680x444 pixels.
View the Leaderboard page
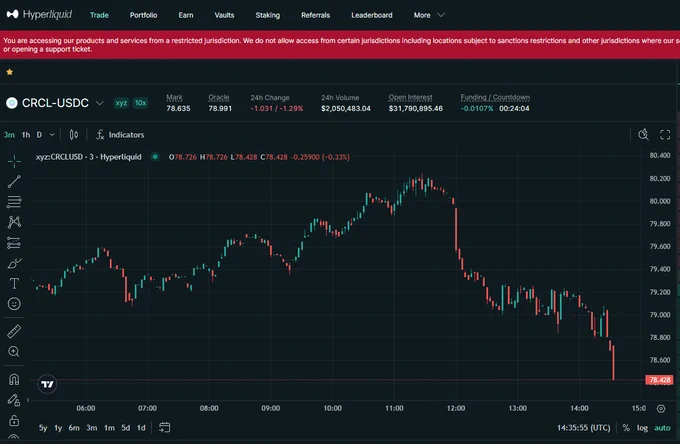(372, 15)
